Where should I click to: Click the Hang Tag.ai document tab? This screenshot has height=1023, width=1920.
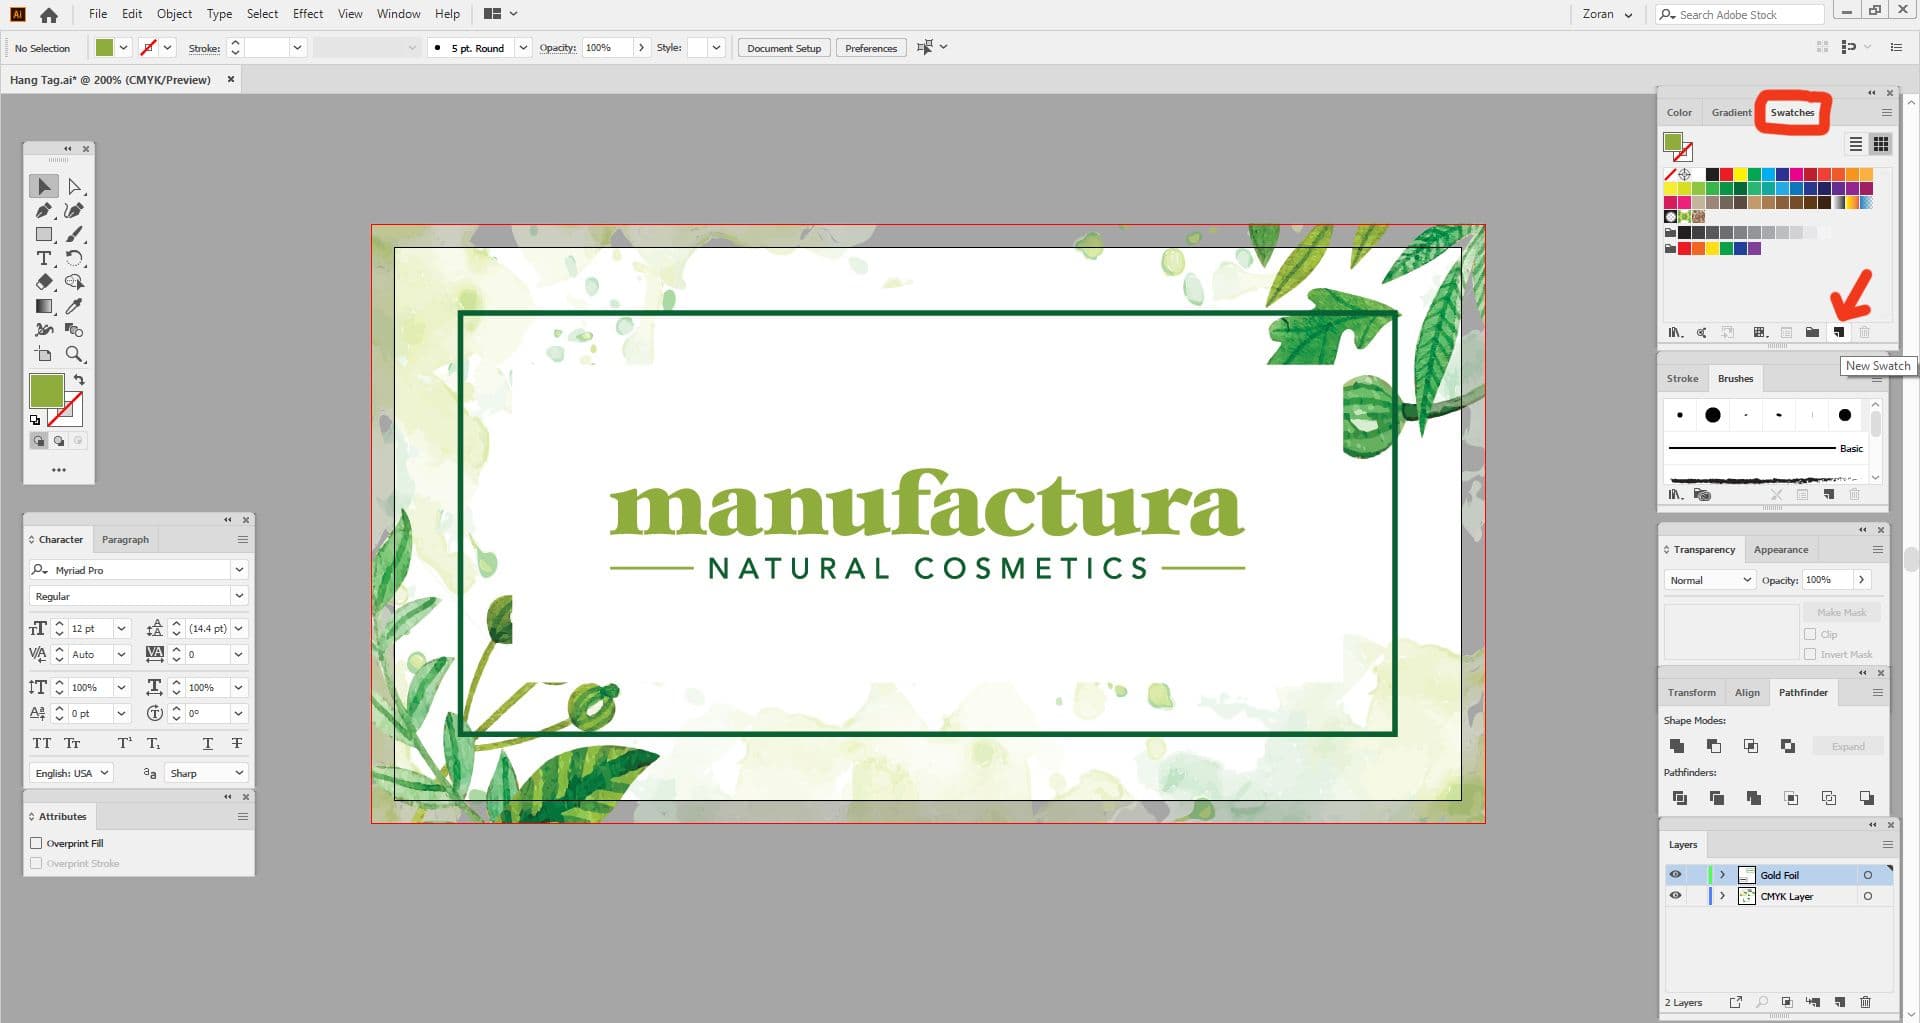[110, 79]
